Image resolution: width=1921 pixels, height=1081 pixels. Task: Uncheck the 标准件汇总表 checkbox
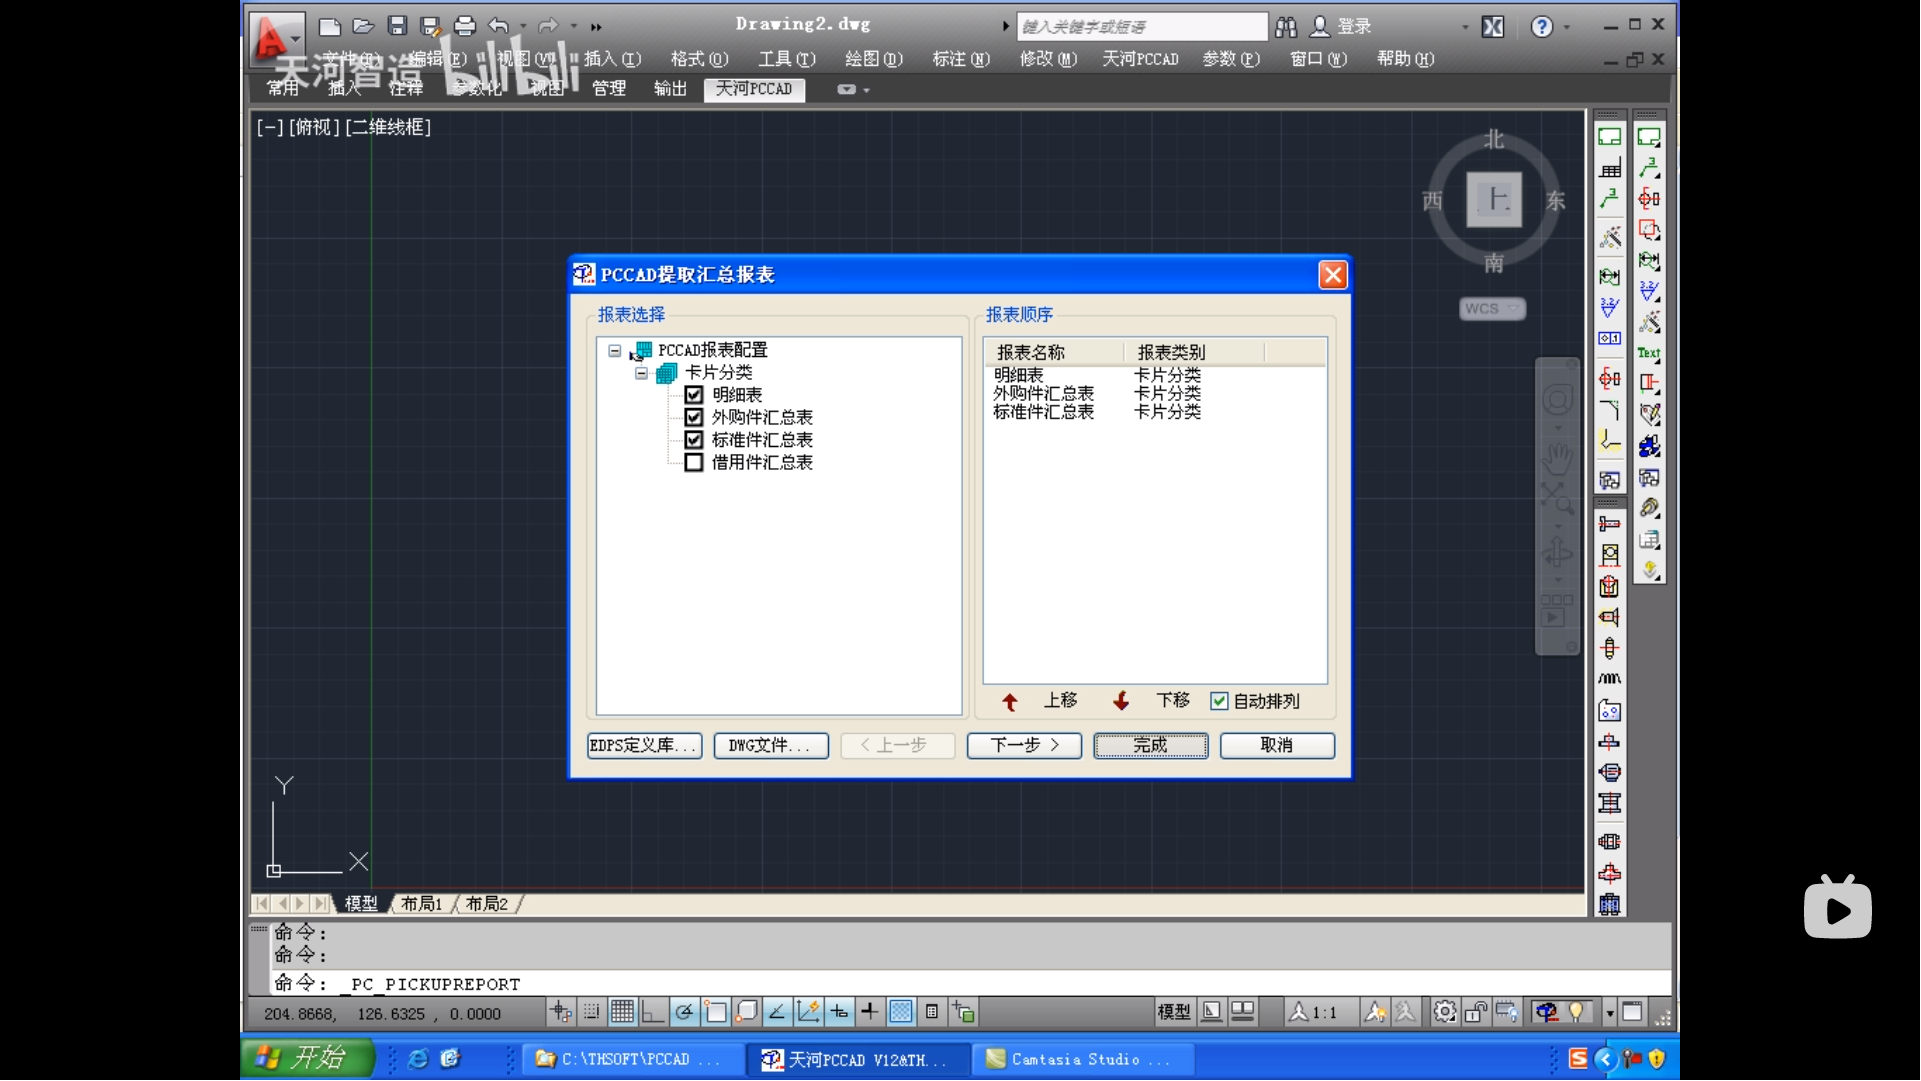click(694, 440)
